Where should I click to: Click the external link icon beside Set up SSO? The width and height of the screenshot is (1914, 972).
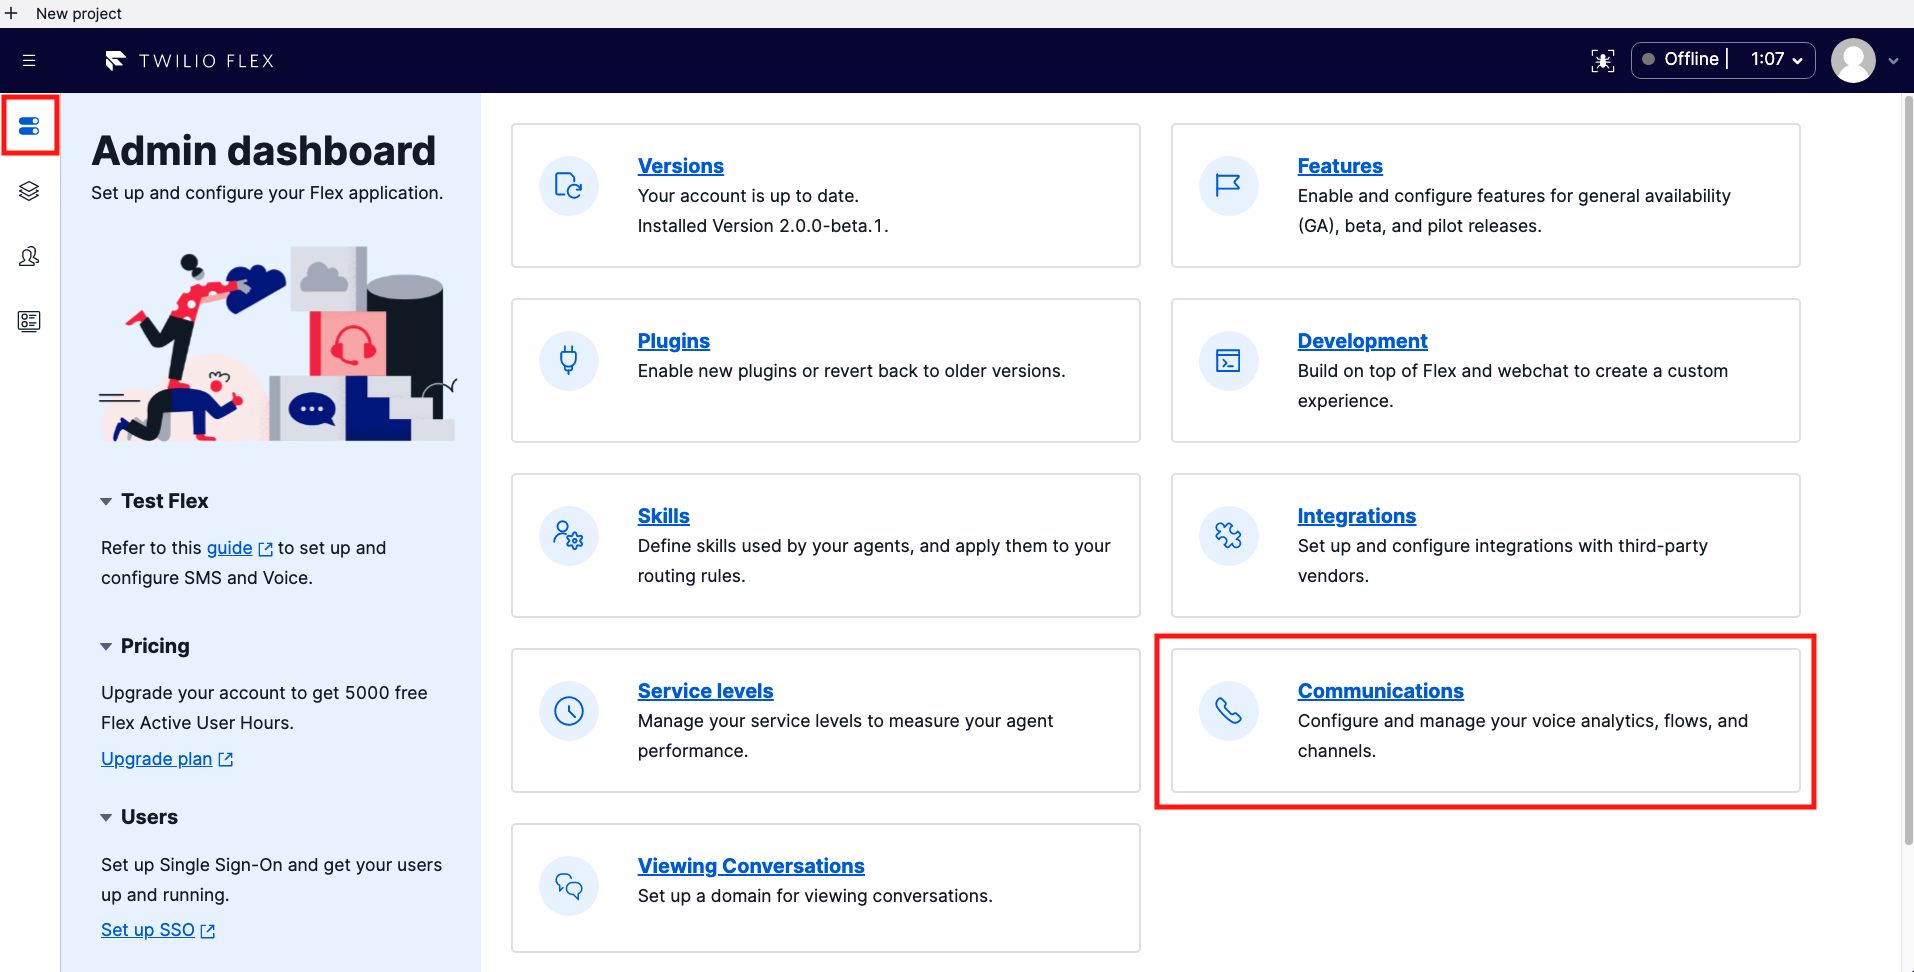click(208, 931)
